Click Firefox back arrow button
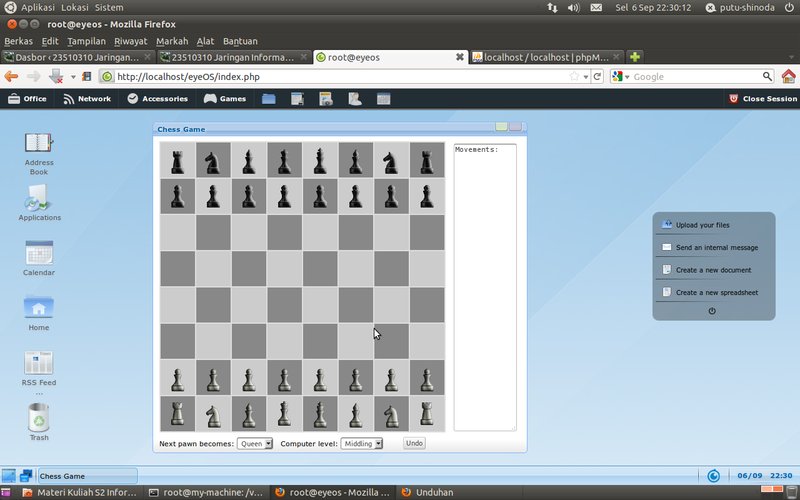Viewport: 800px width, 500px height. click(11, 77)
